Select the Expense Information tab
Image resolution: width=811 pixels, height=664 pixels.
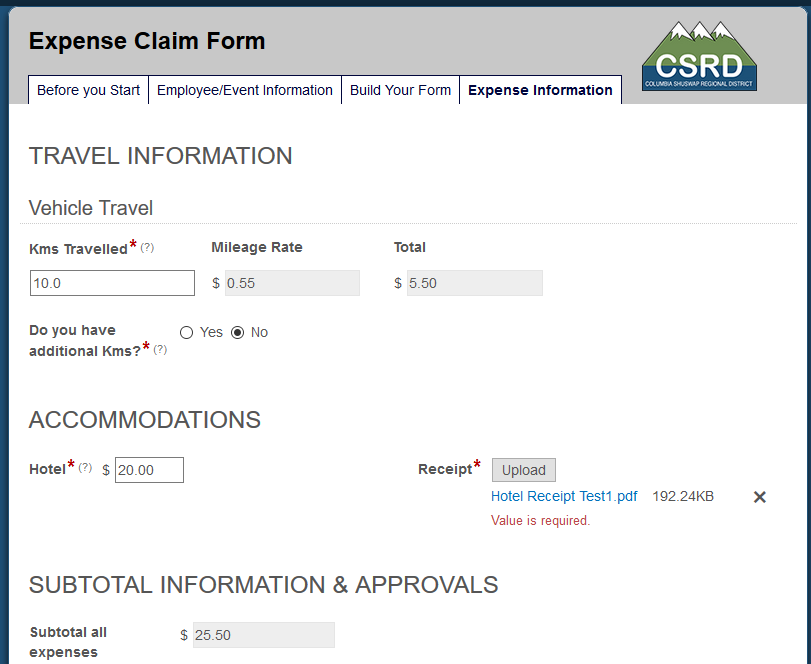[540, 90]
